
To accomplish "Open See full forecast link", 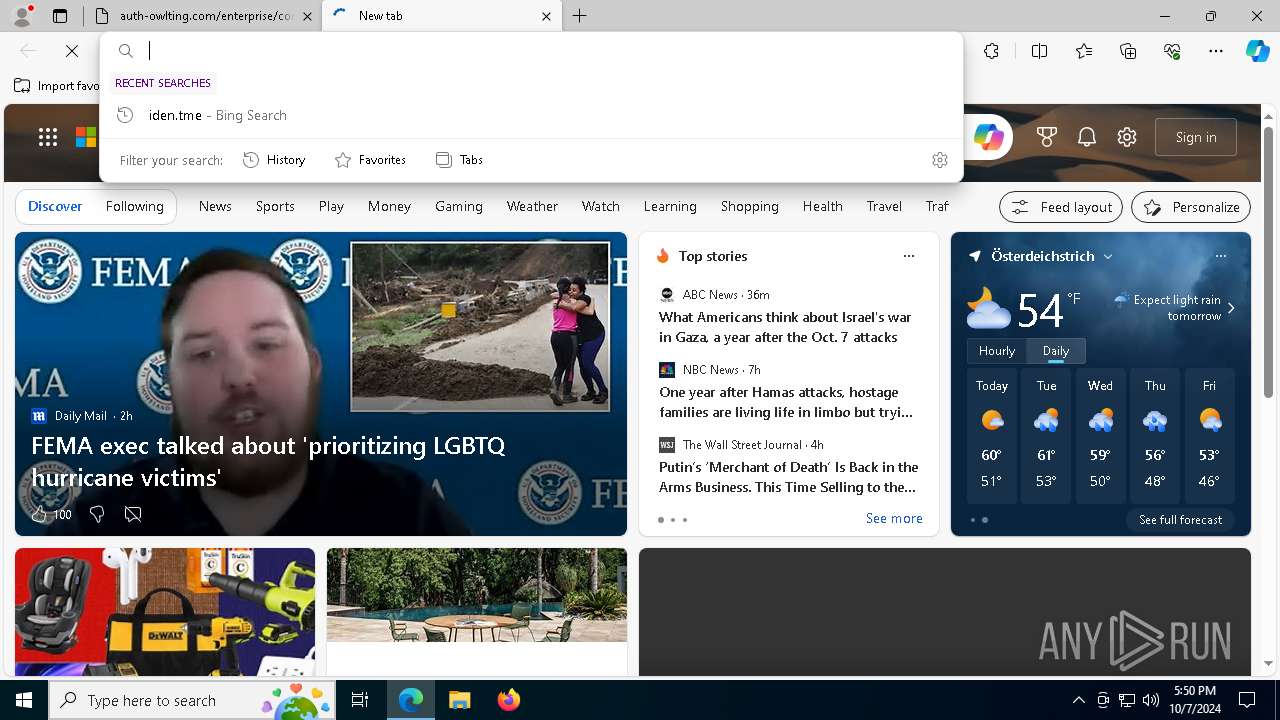I will click(1180, 520).
